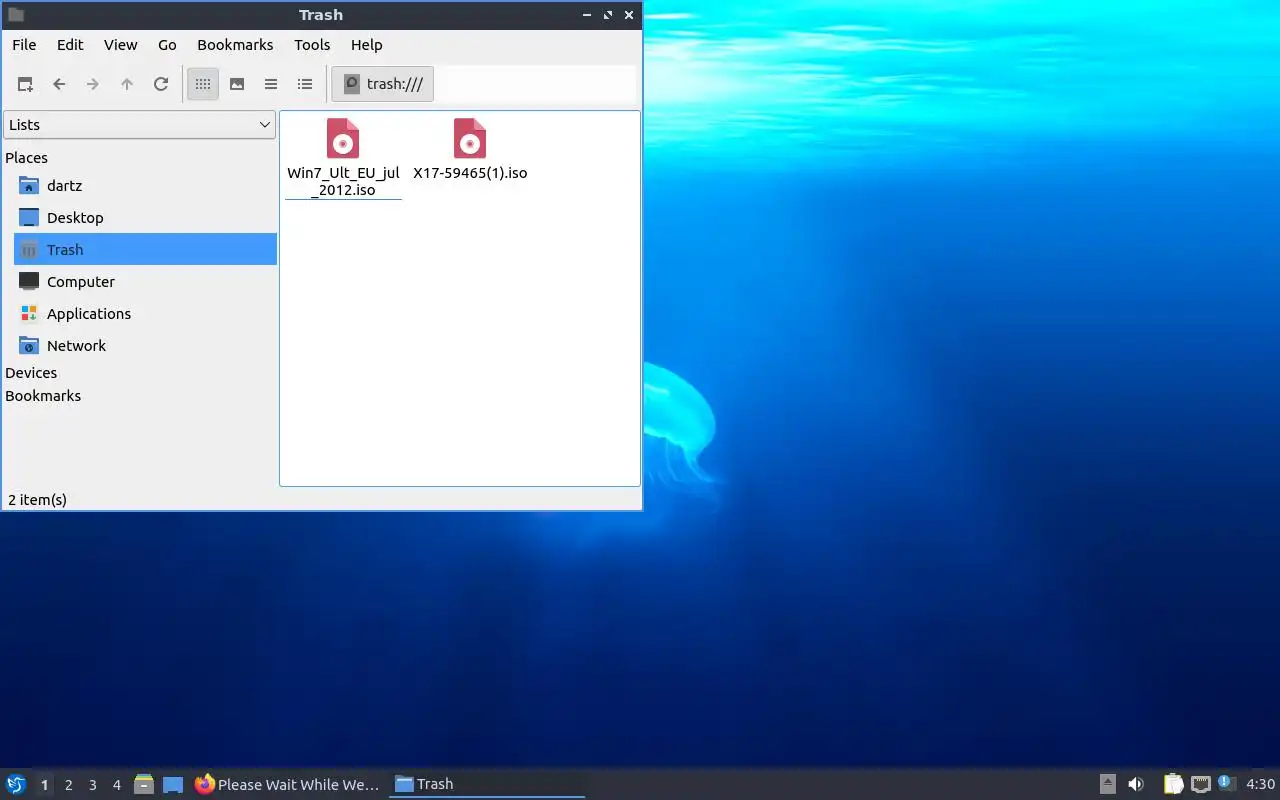Screen dimensions: 1280x800
Task: Select Computer in the Places sidebar
Action: tap(145, 282)
